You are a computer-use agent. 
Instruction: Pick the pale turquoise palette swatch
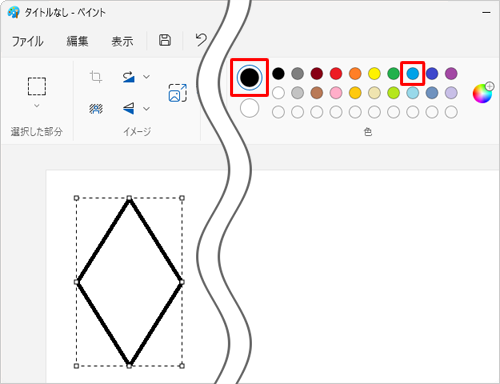(413, 93)
